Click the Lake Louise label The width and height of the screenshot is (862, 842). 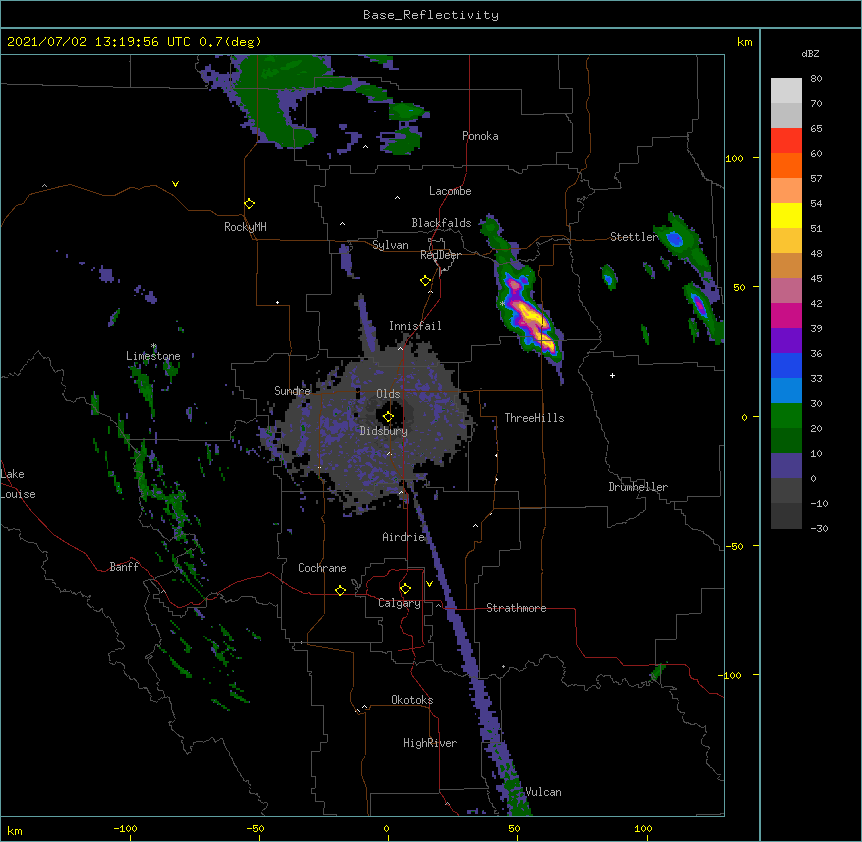click(x=18, y=484)
